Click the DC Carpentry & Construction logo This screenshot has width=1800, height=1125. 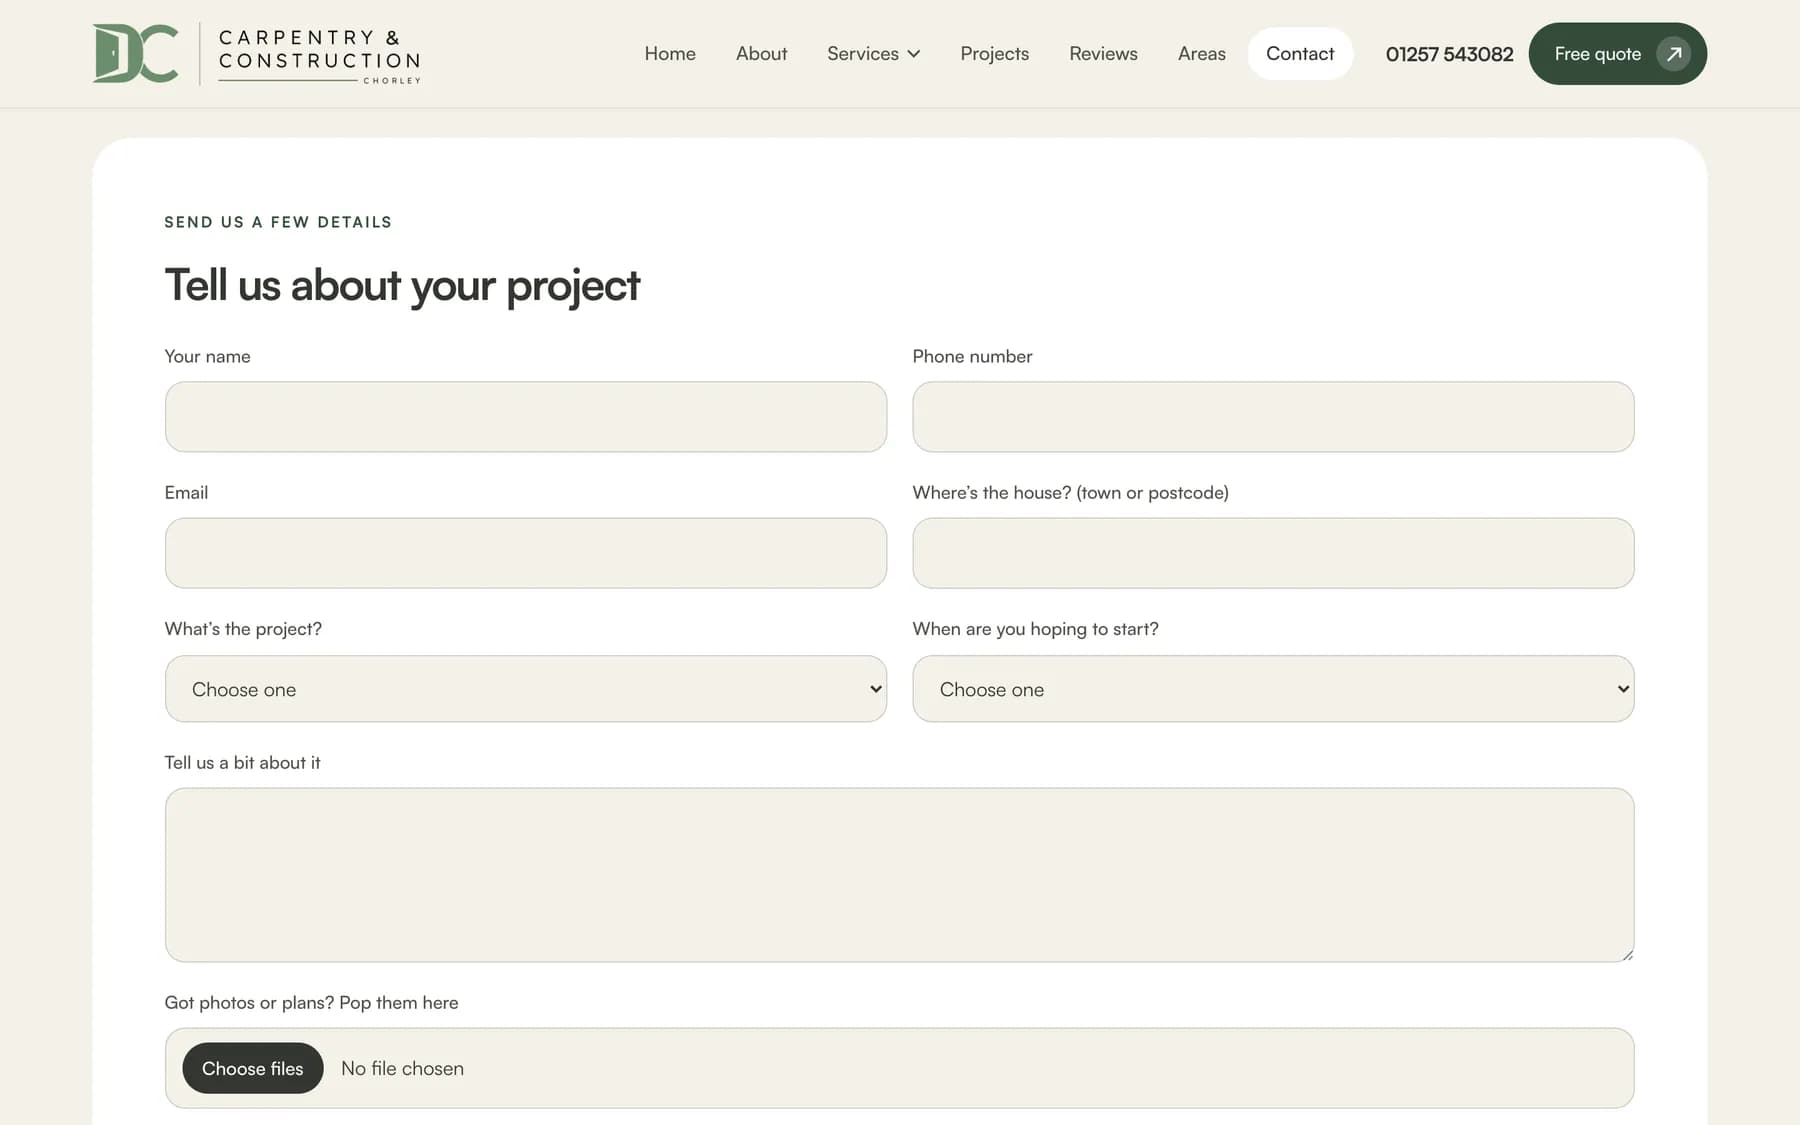(x=257, y=53)
